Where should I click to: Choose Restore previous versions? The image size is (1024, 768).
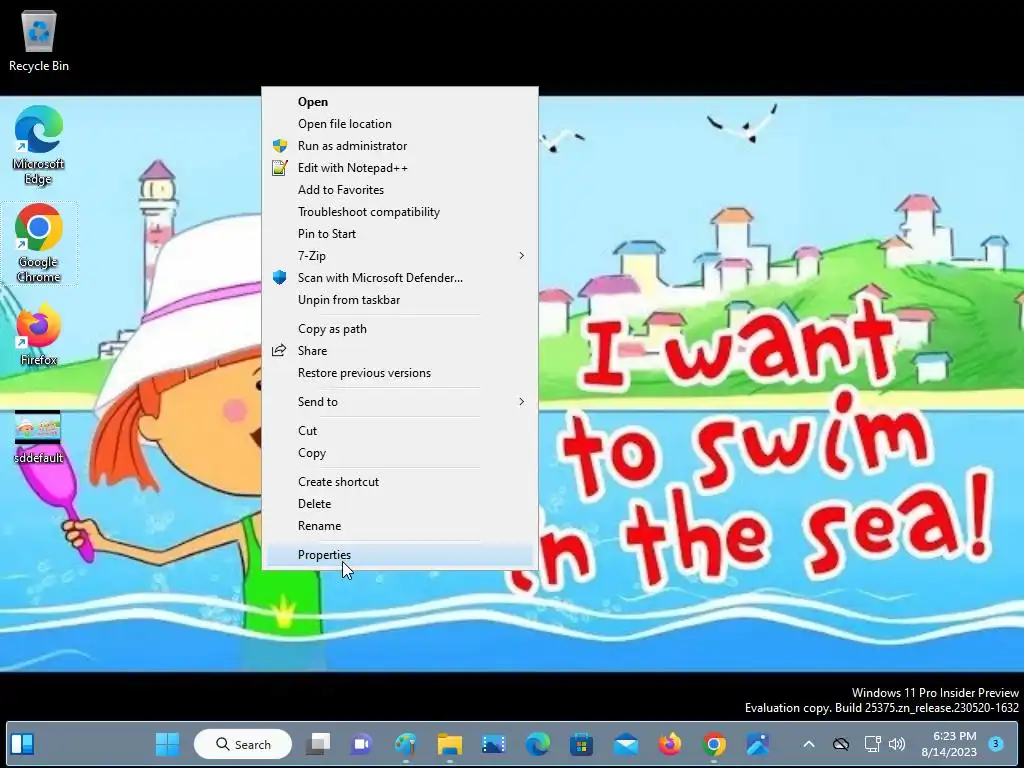point(400,373)
